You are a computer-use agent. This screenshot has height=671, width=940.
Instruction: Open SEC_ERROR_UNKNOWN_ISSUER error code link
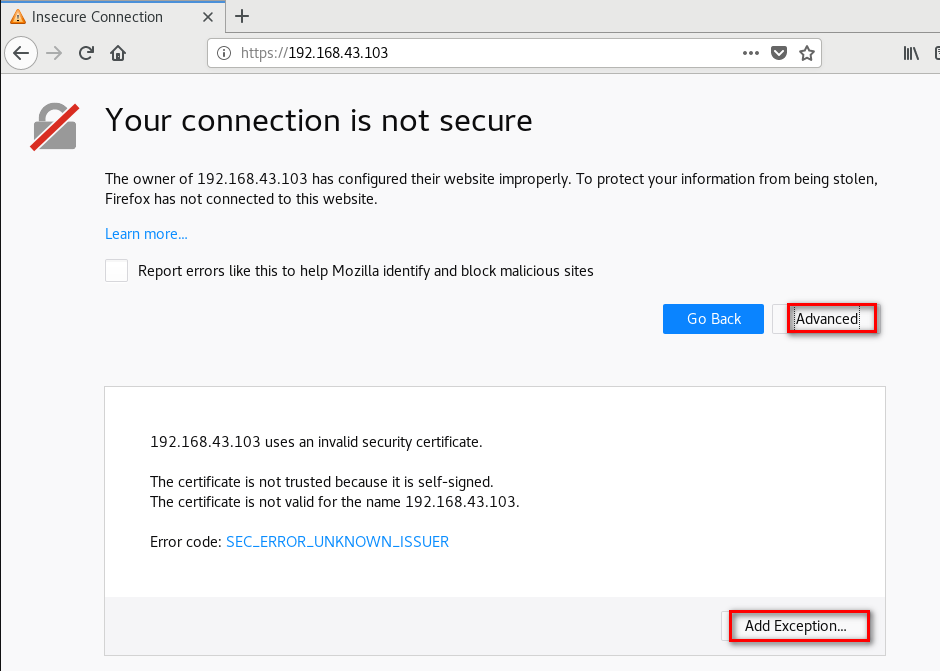338,542
